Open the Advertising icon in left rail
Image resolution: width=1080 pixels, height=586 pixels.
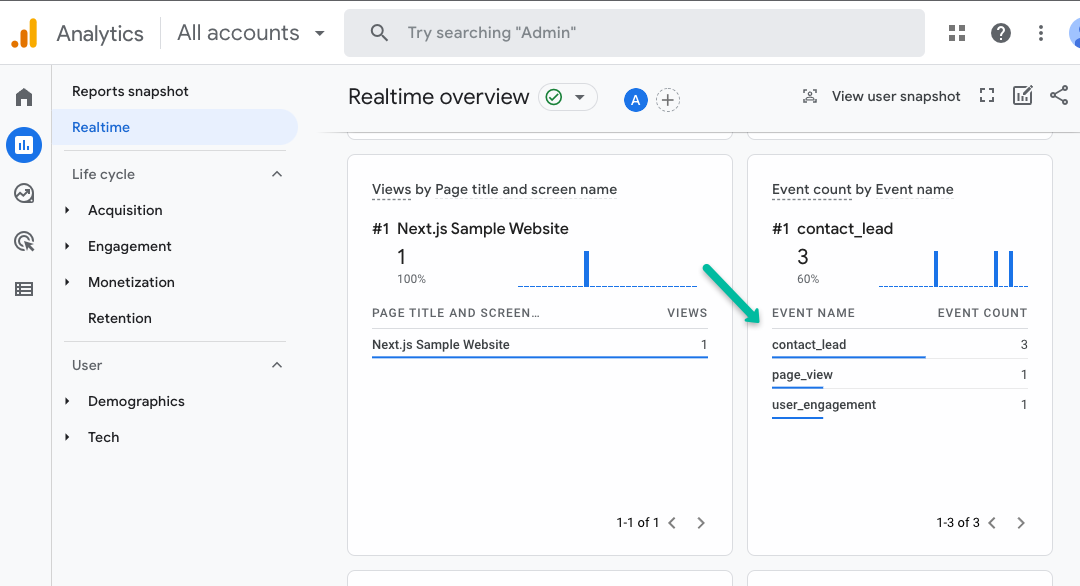24,241
